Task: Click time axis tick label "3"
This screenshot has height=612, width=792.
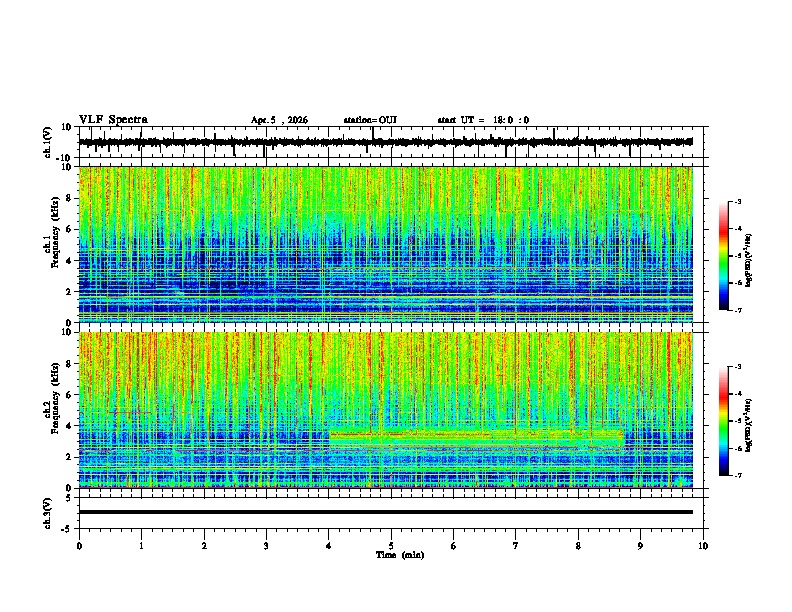Action: (x=266, y=546)
